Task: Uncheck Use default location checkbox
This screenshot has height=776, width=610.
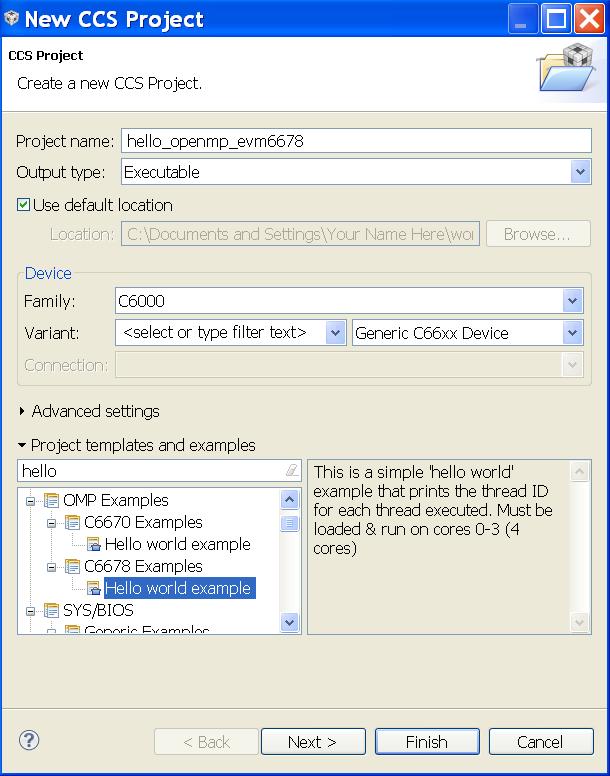Action: (24, 205)
